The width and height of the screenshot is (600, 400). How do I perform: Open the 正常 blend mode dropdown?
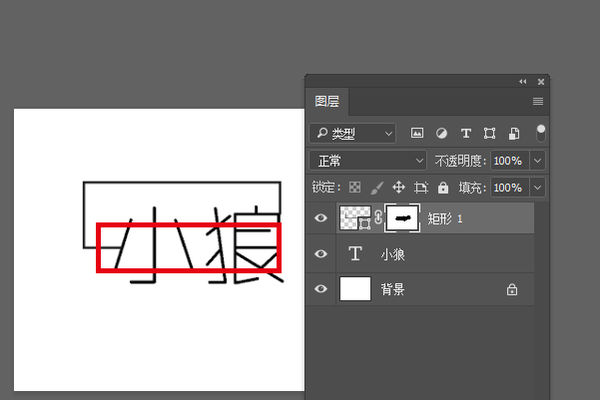click(368, 161)
